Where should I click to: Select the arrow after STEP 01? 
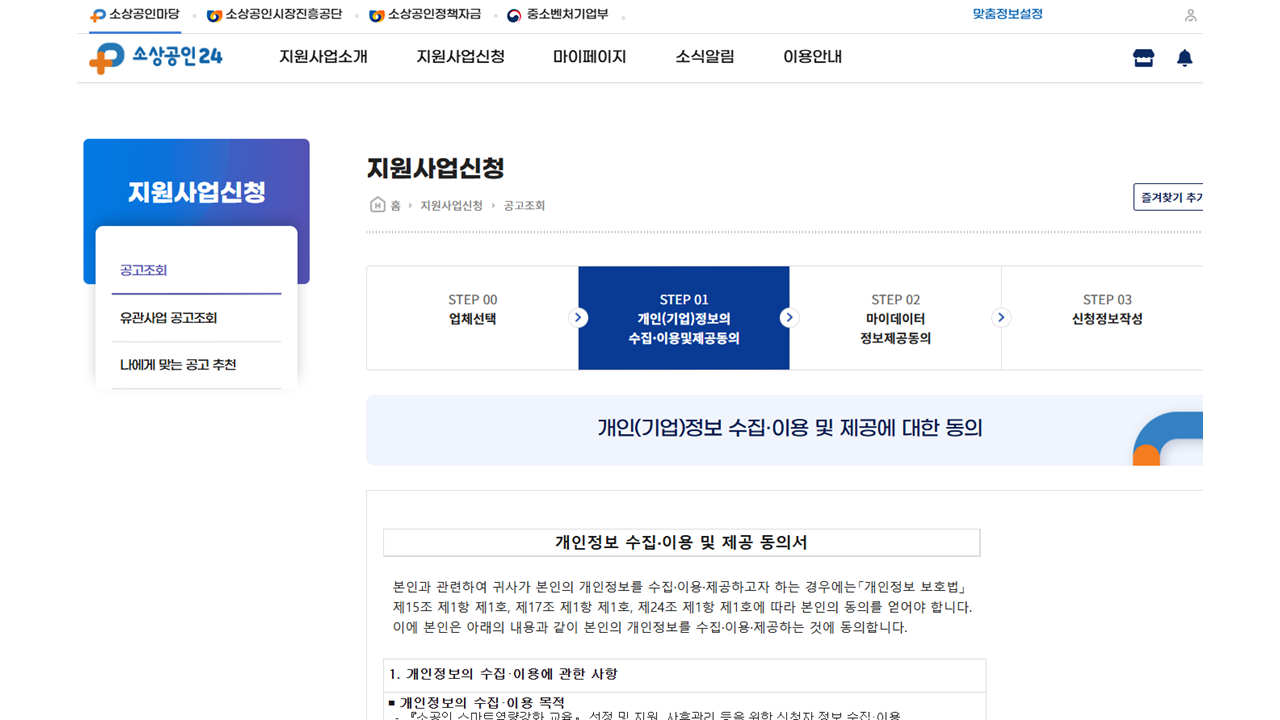(x=789, y=318)
